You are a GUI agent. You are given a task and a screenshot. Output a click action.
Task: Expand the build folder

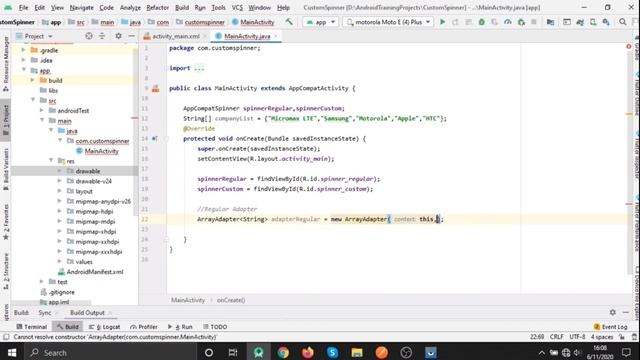click(x=33, y=80)
